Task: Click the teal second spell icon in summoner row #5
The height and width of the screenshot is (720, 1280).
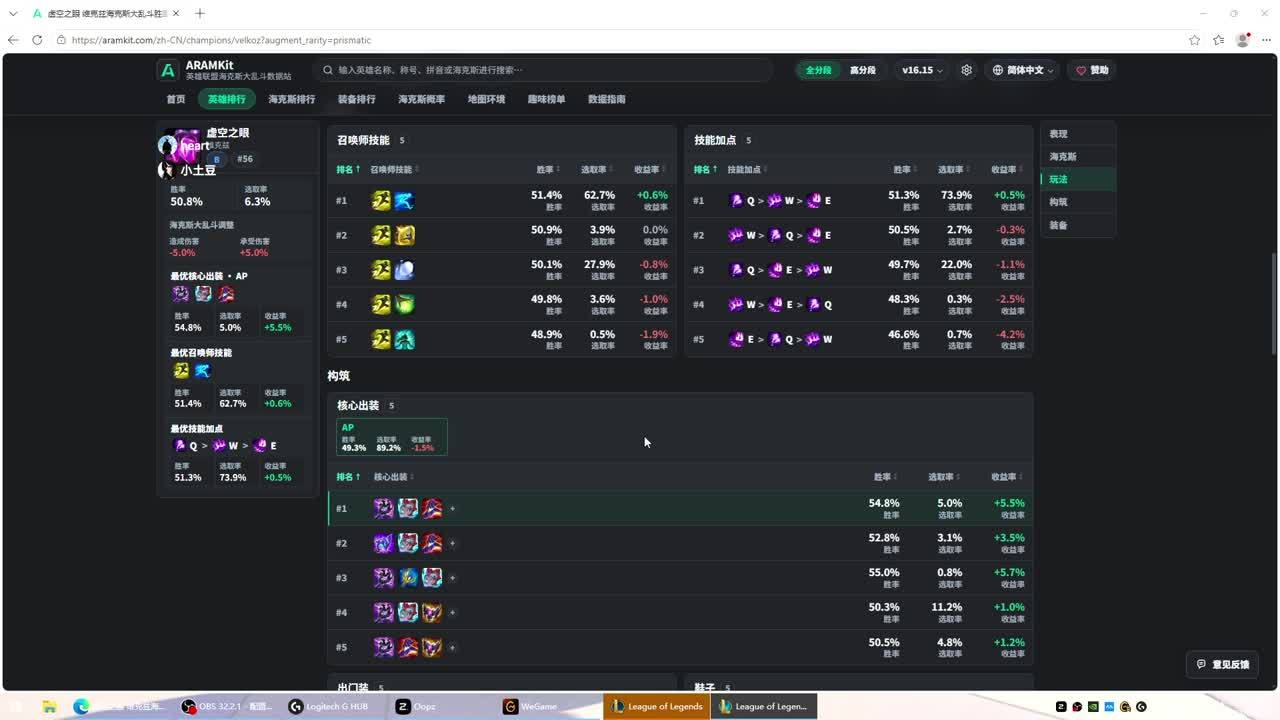Action: pyautogui.click(x=404, y=339)
